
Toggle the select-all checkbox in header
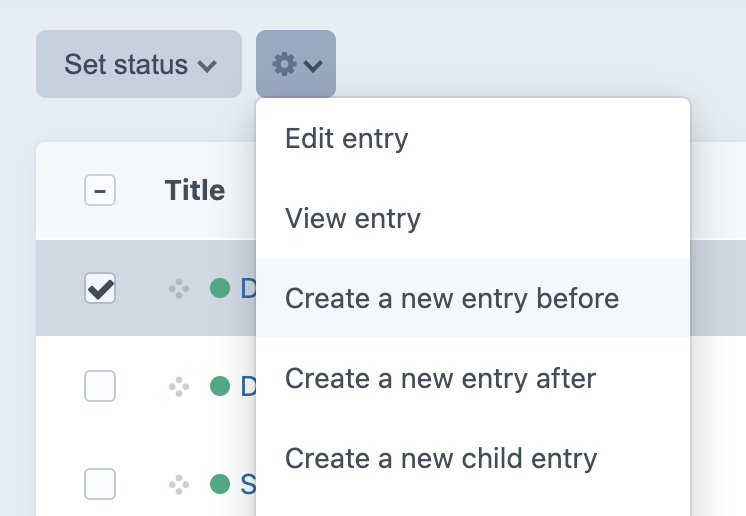[x=100, y=190]
